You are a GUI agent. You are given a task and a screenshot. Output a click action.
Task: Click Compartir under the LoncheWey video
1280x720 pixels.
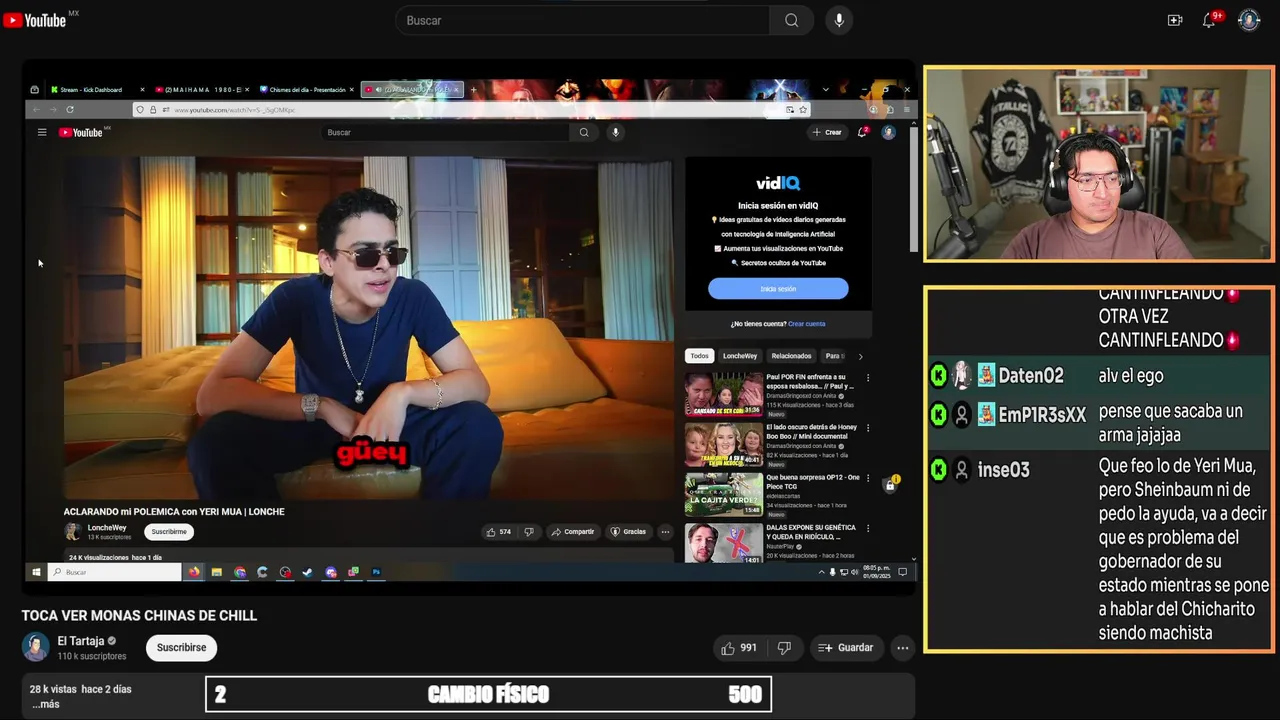click(x=573, y=532)
